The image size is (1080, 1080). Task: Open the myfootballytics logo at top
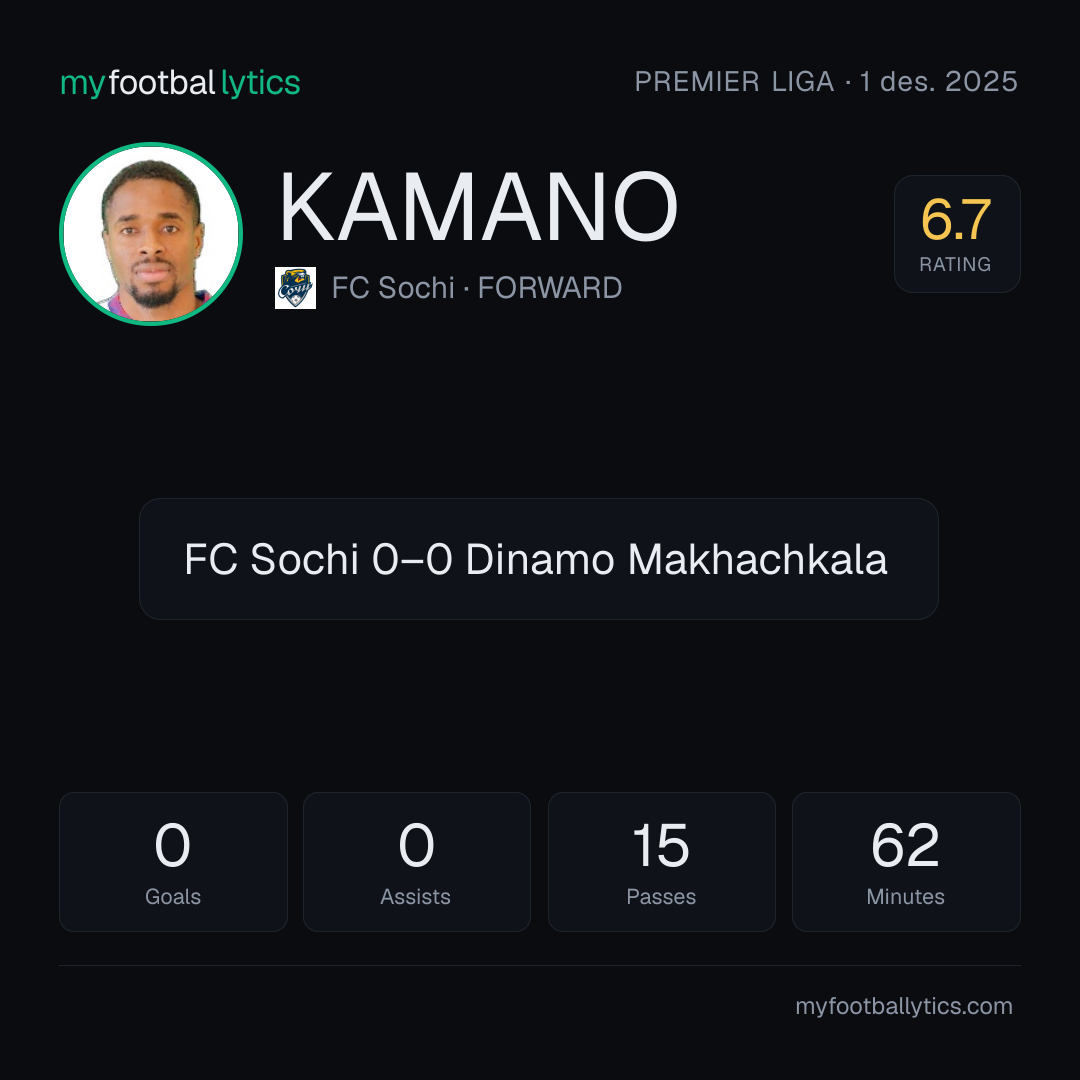[180, 83]
